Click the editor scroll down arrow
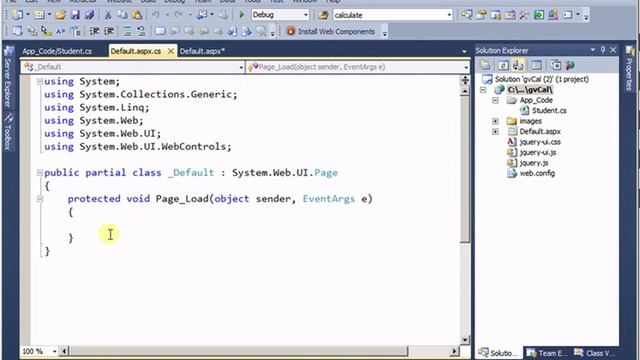 465,340
